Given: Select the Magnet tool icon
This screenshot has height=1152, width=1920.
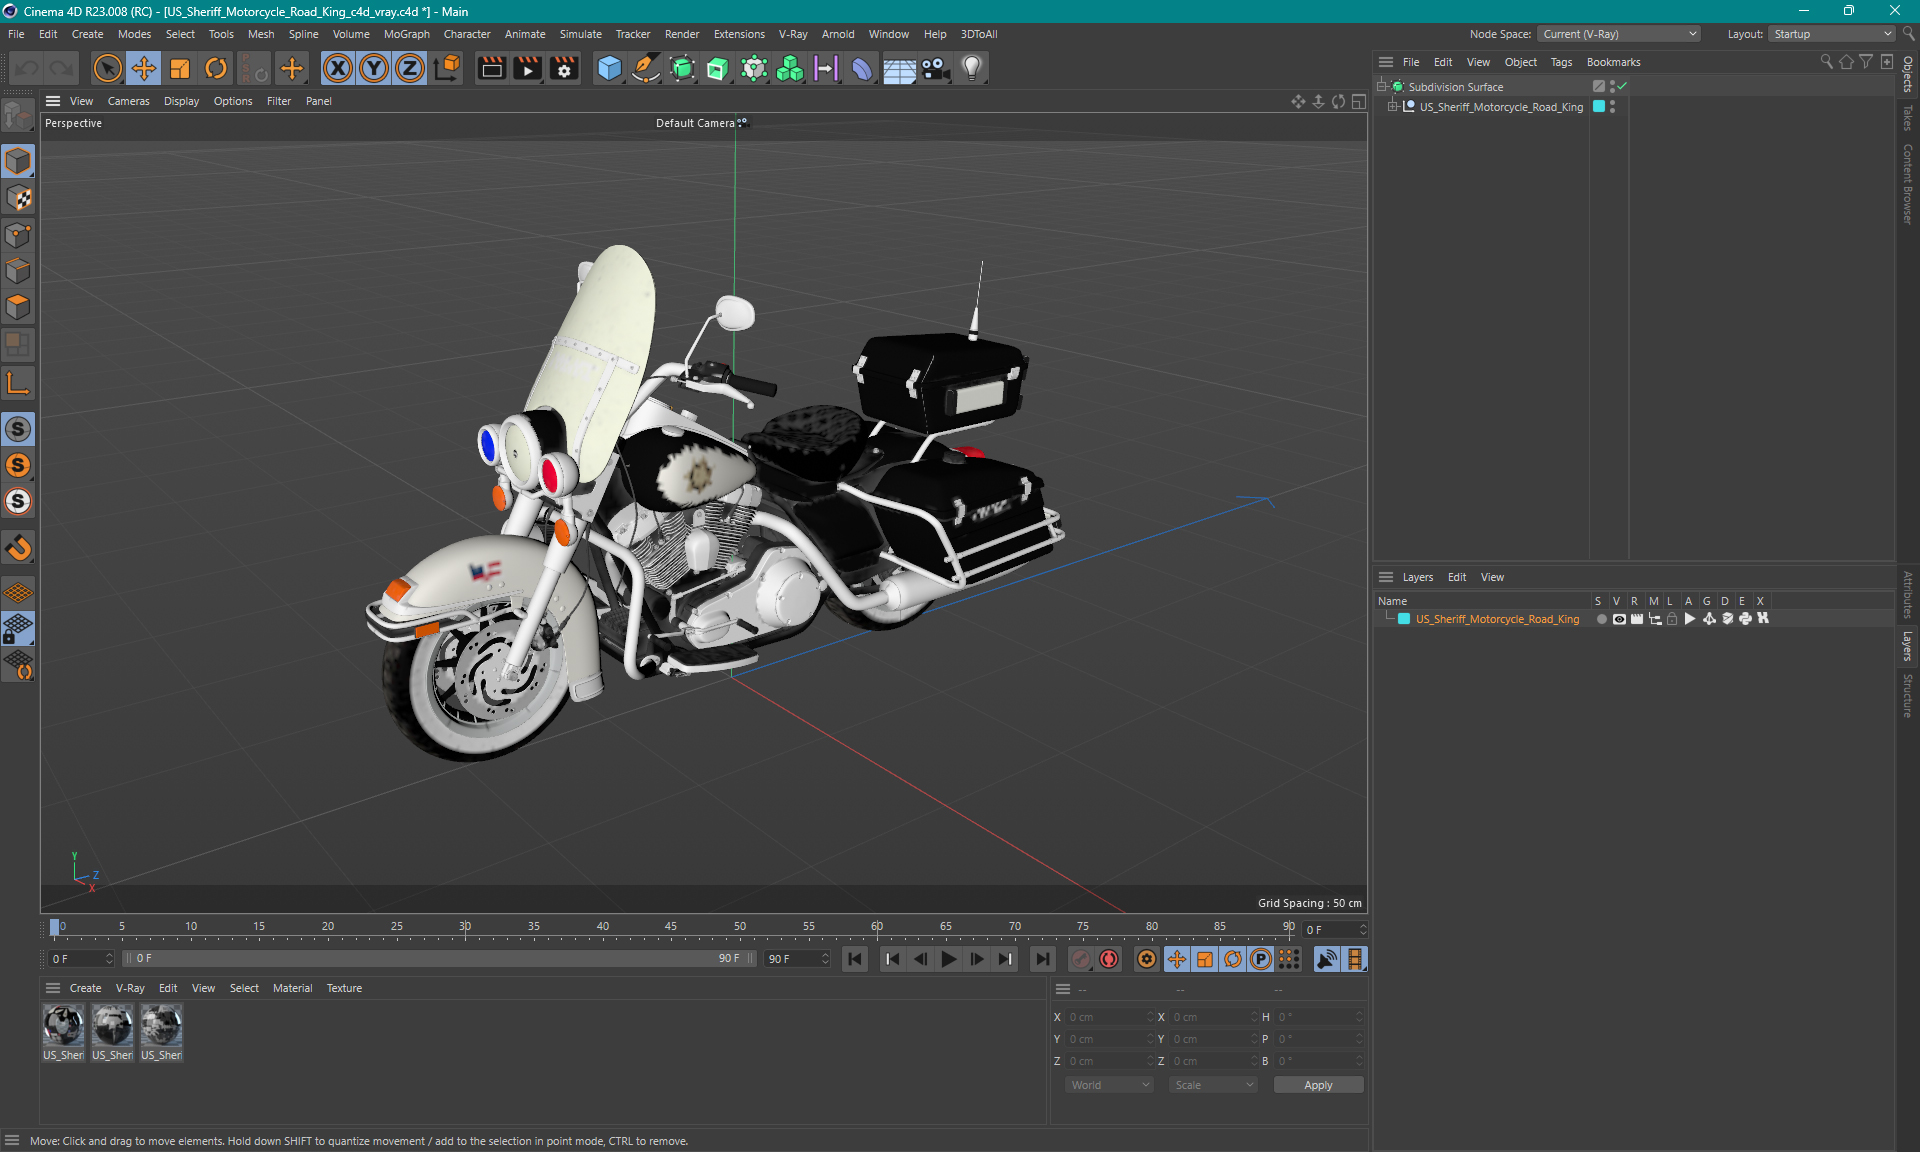Looking at the screenshot, I should pos(18,549).
